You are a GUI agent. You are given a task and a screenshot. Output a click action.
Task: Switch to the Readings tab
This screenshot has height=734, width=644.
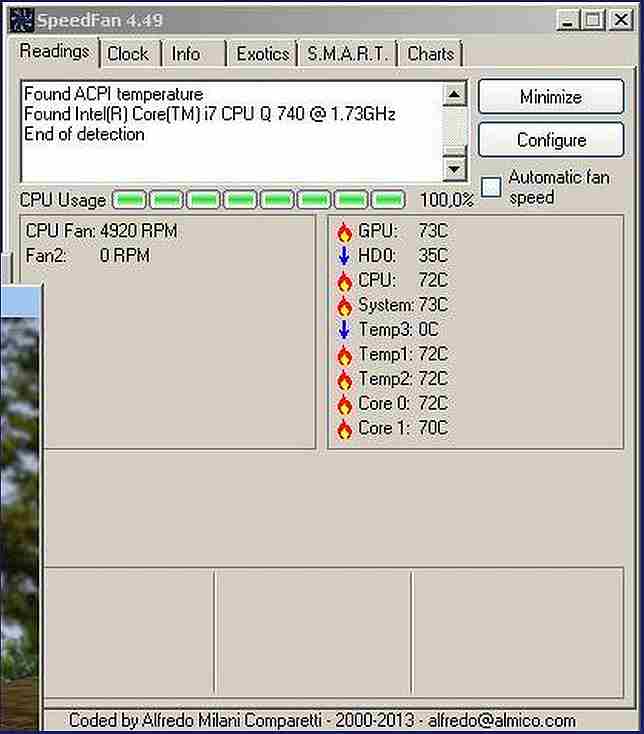click(x=54, y=51)
